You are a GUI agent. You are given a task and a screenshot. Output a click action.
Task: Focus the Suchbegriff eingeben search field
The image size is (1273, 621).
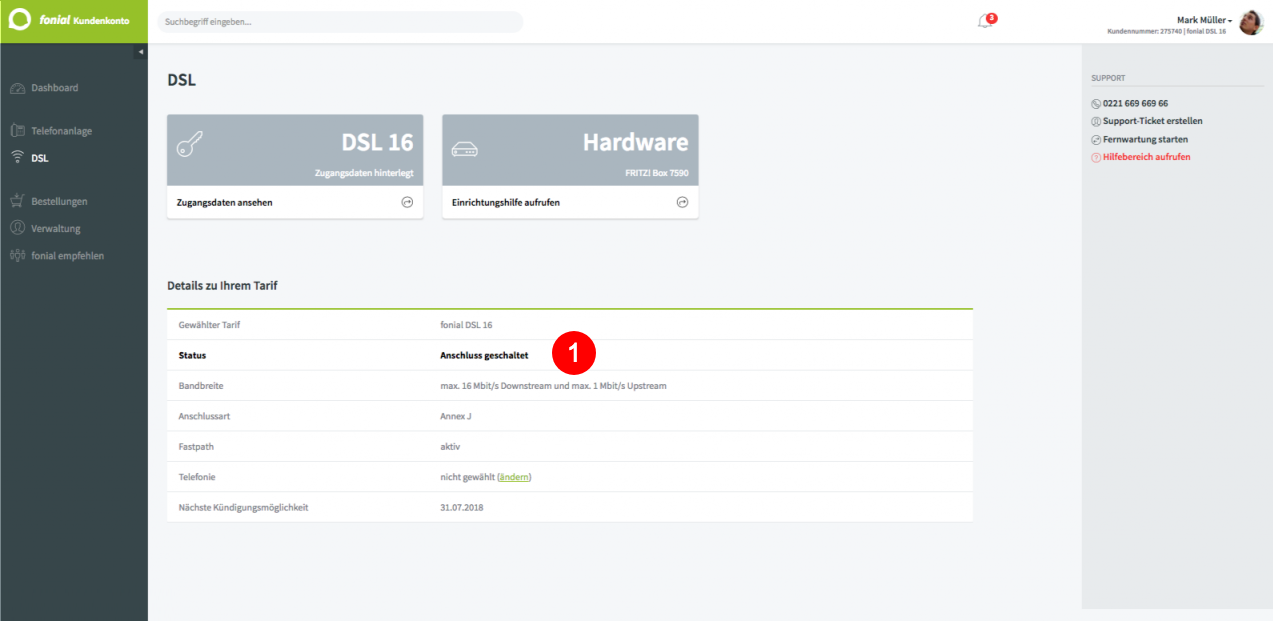point(340,22)
